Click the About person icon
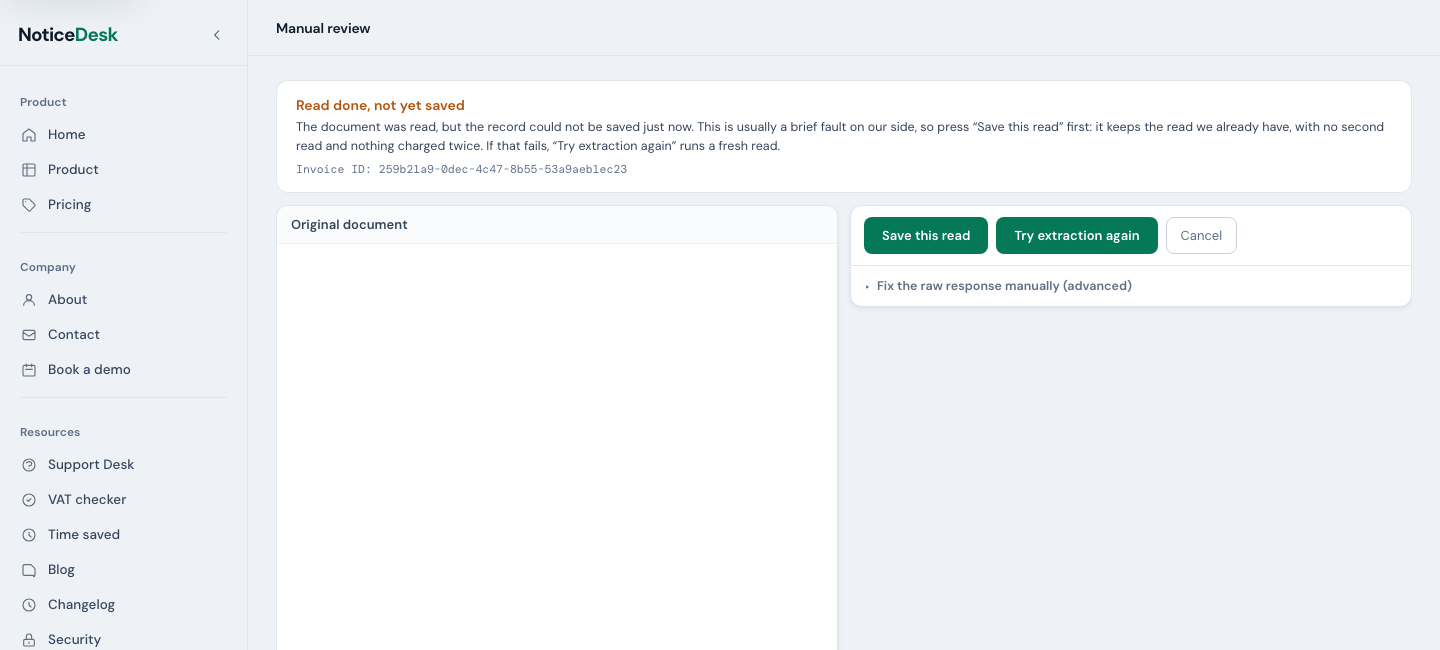Viewport: 1440px width, 650px height. tap(29, 300)
